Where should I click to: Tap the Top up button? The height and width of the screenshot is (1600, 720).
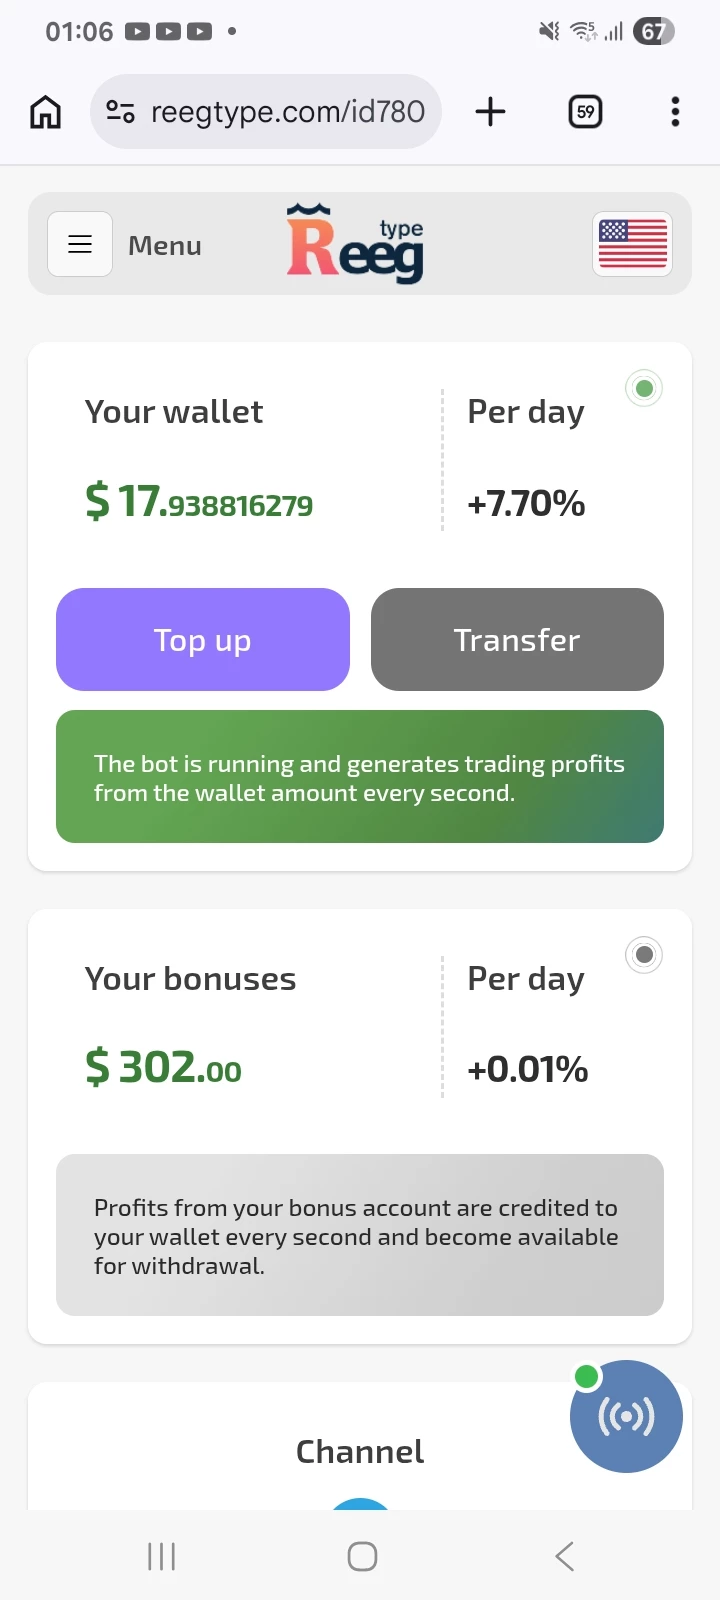point(203,639)
